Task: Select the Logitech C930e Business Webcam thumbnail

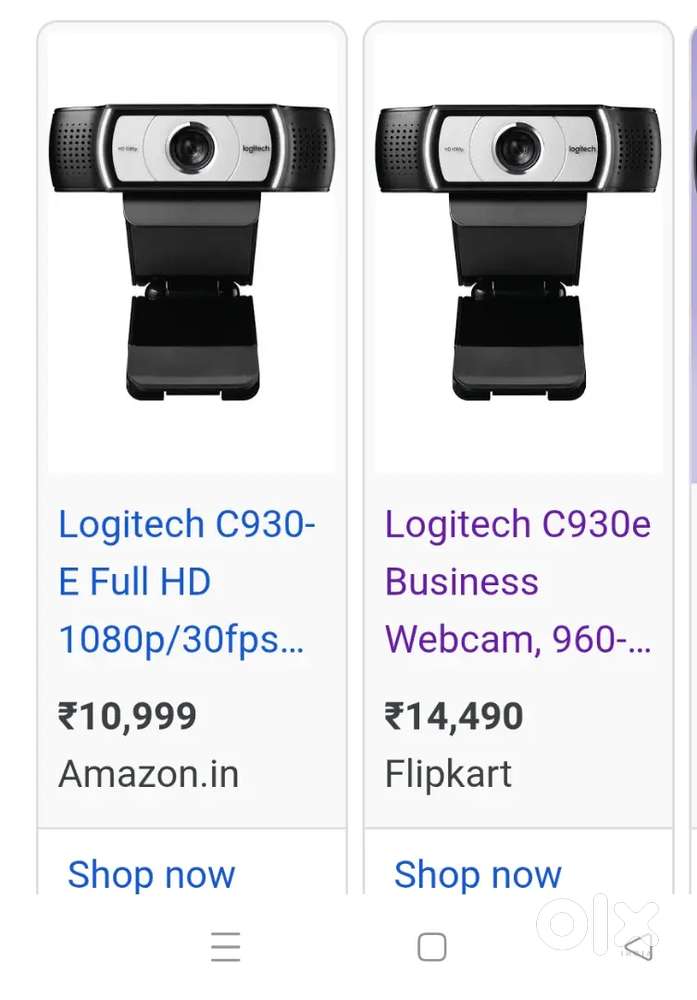Action: click(518, 250)
